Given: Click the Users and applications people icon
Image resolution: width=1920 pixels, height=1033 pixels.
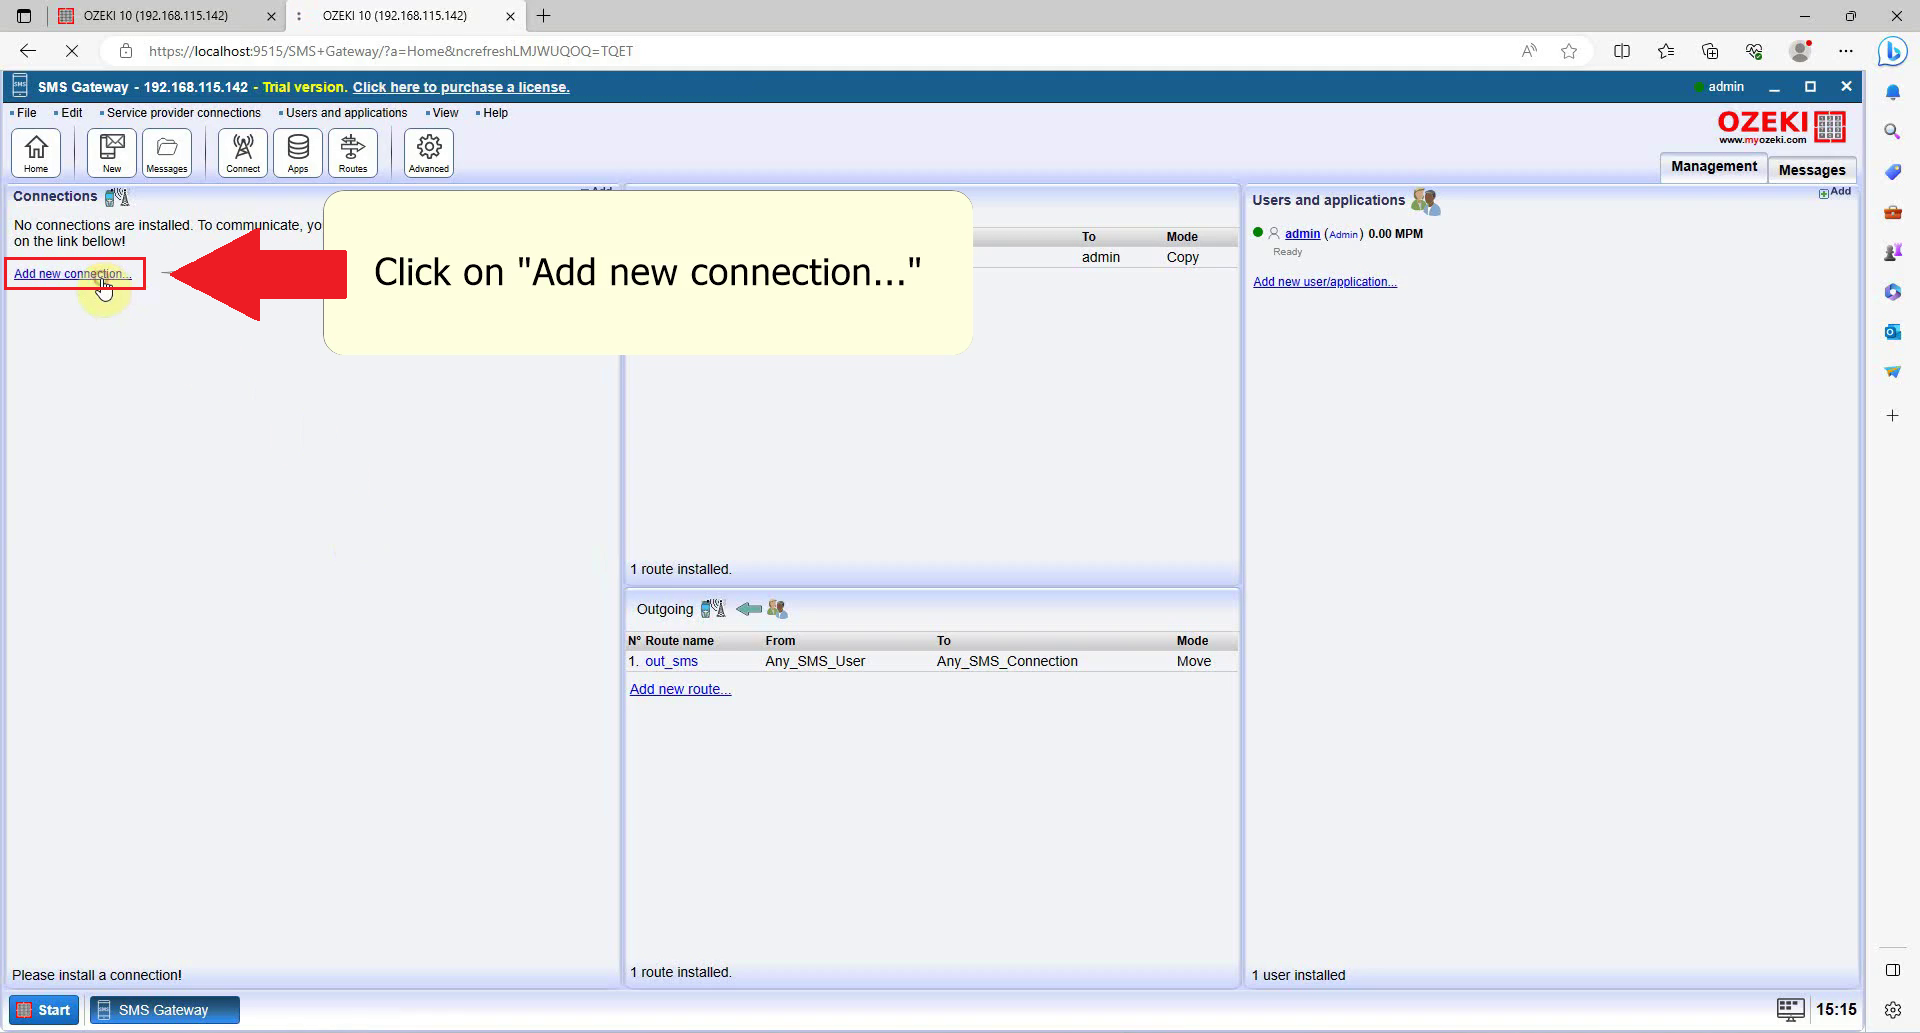Looking at the screenshot, I should (1425, 201).
